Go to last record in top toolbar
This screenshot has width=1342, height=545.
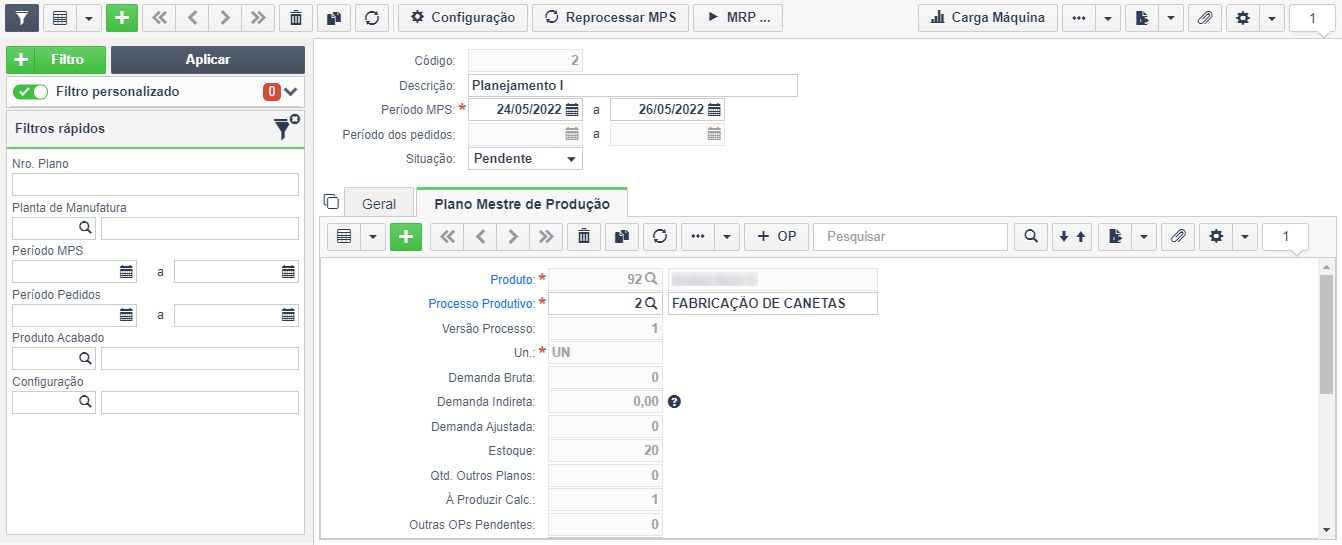point(257,17)
